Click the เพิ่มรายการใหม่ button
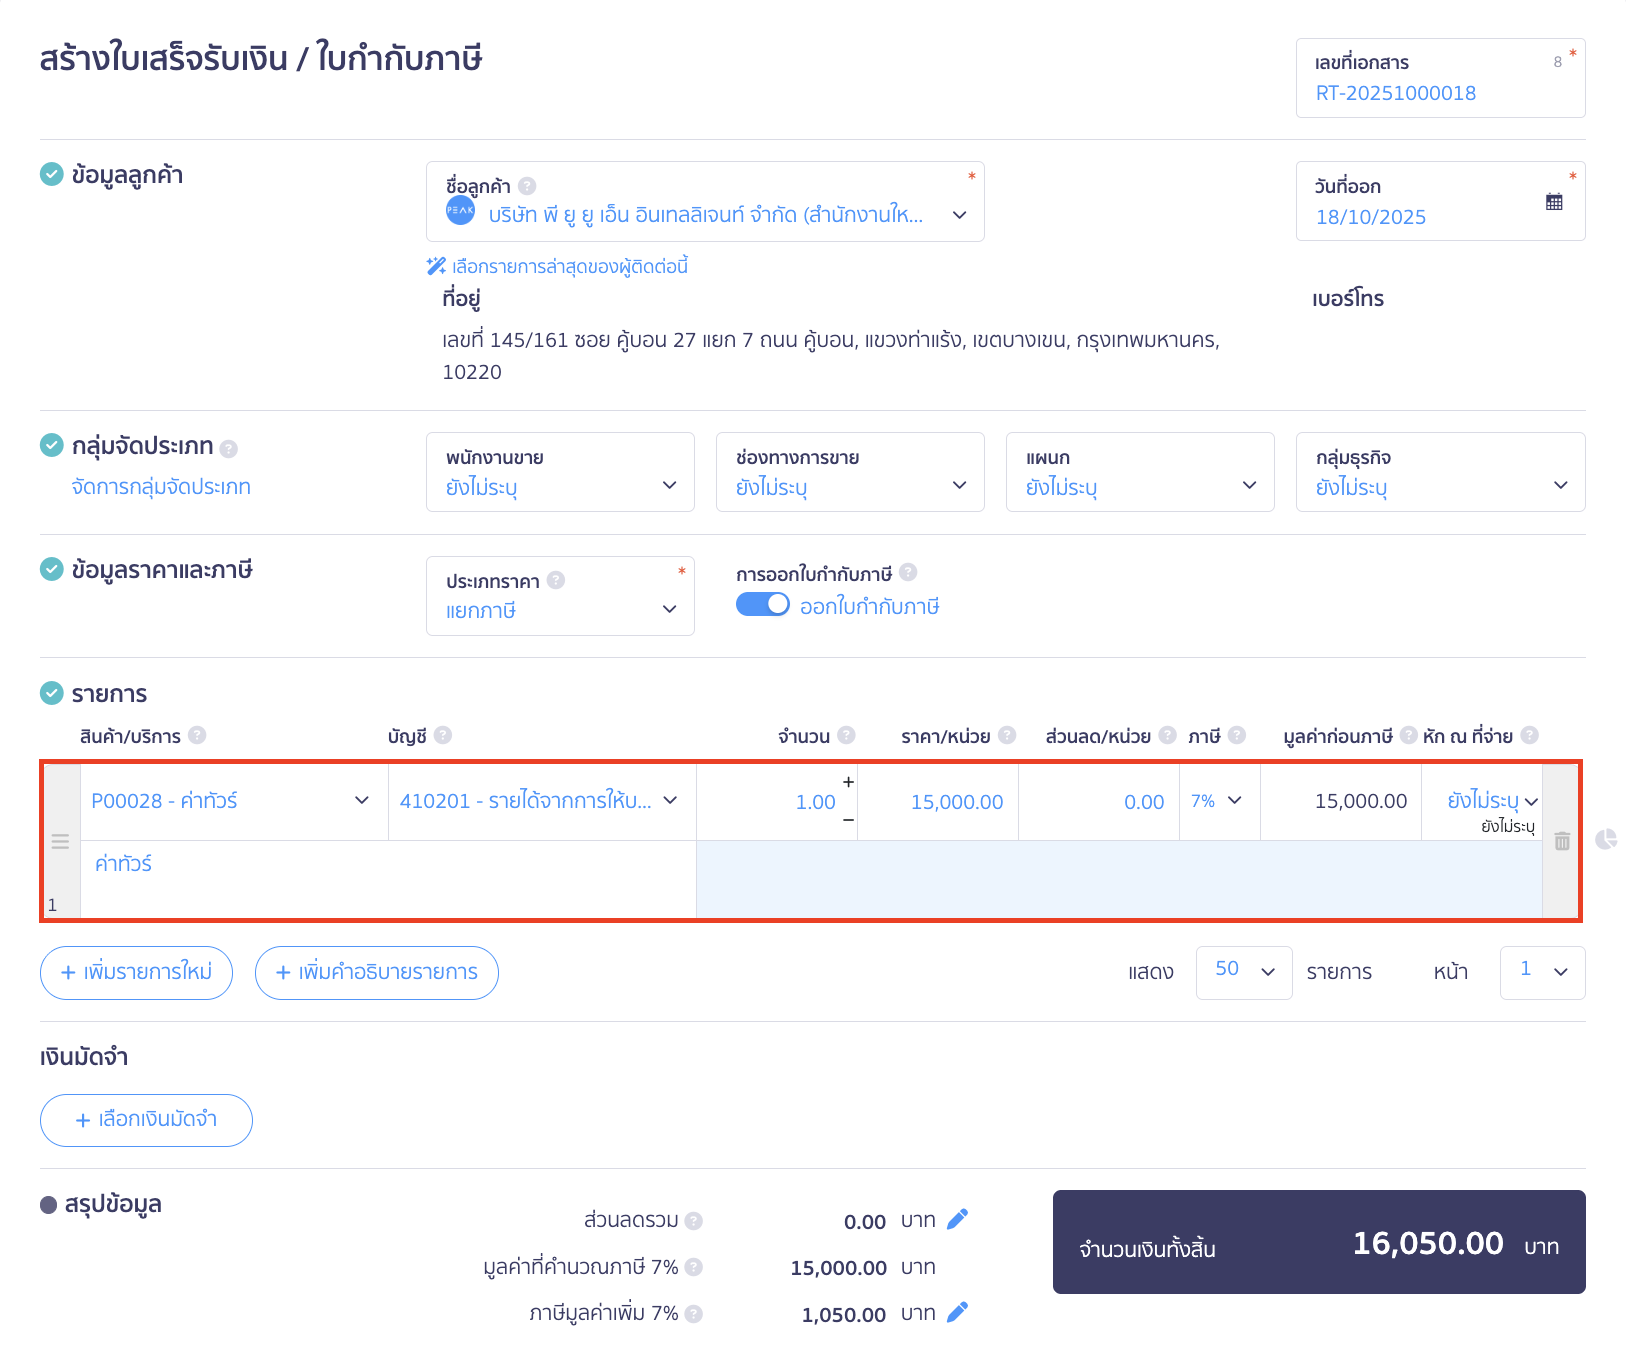The width and height of the screenshot is (1626, 1356). tap(136, 973)
